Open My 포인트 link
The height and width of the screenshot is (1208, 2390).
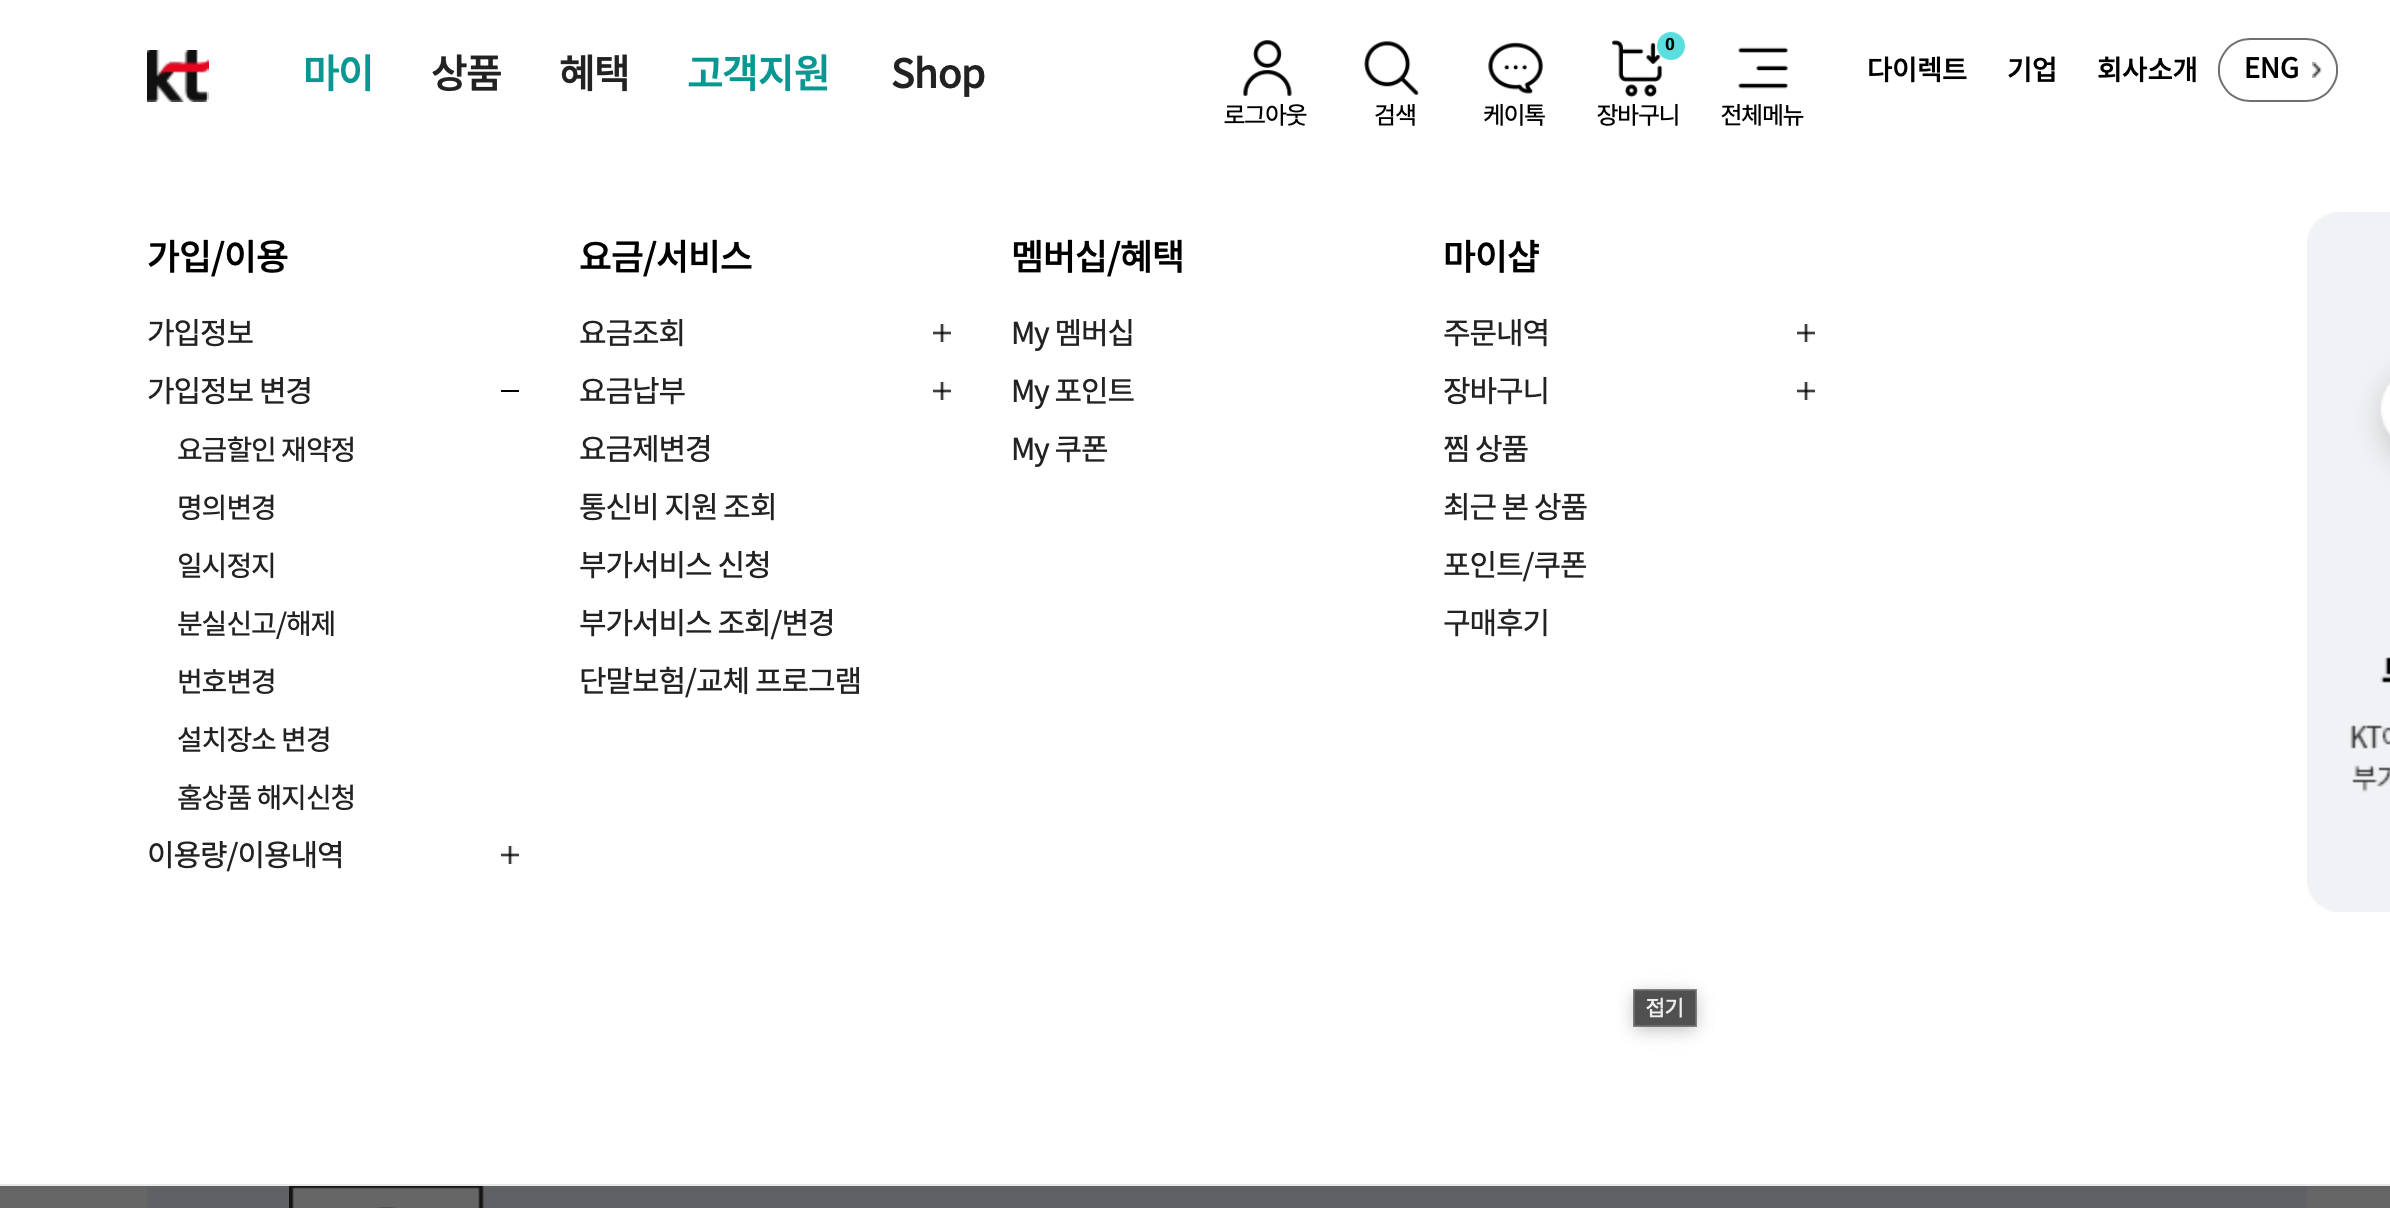coord(1073,390)
